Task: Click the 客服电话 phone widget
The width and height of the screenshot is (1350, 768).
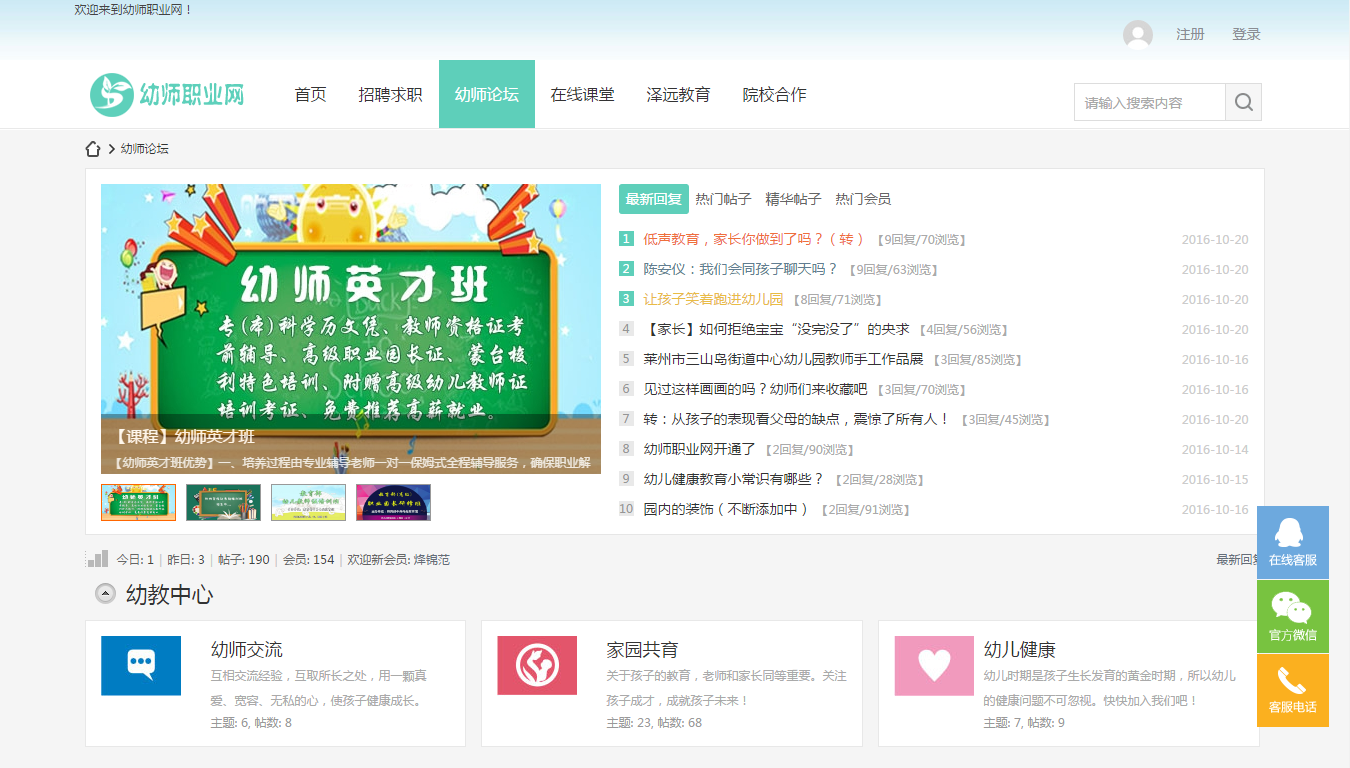Action: [x=1292, y=690]
